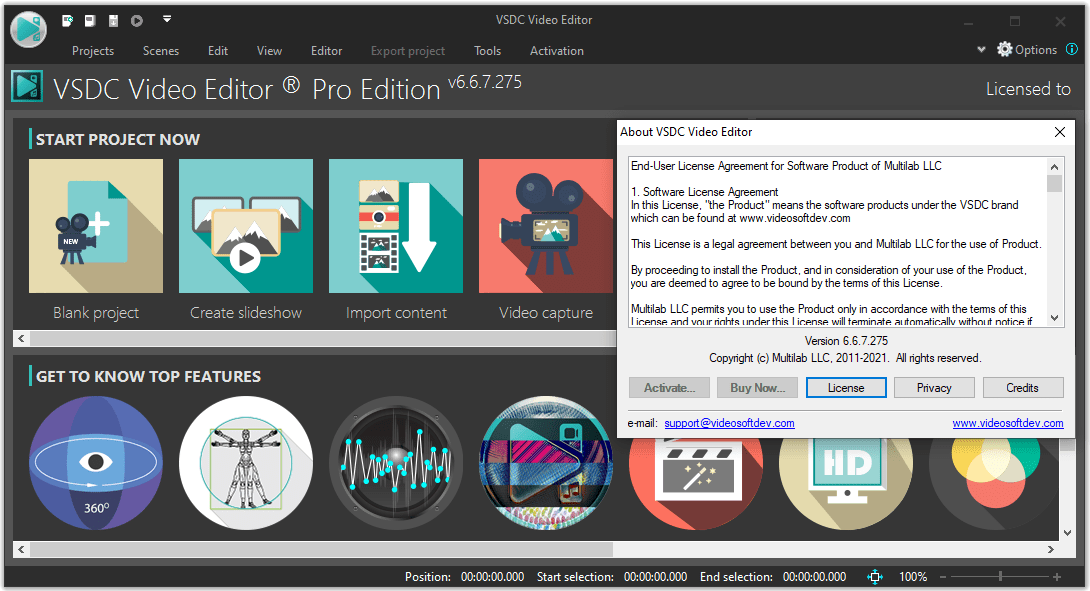The height and width of the screenshot is (591, 1090).
Task: Click the Licensed to label
Action: (1028, 89)
